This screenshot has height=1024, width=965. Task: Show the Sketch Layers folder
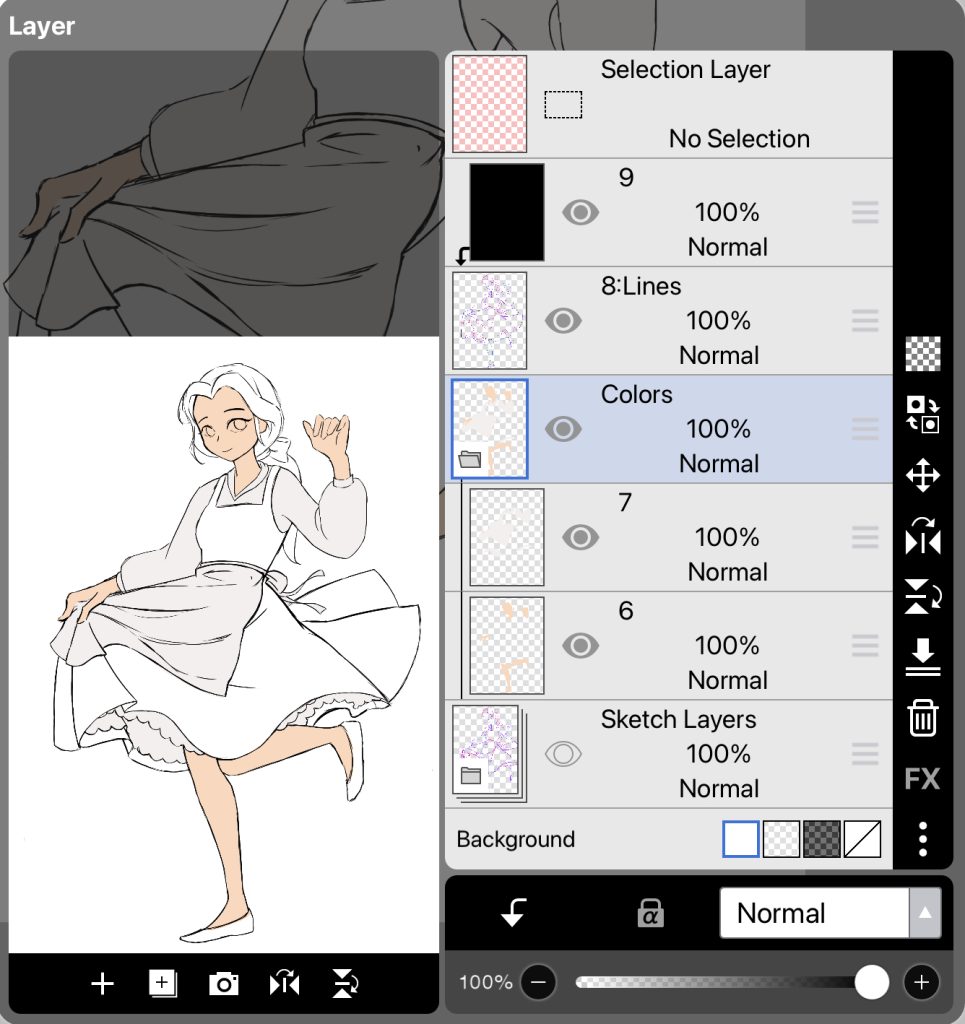tap(563, 754)
